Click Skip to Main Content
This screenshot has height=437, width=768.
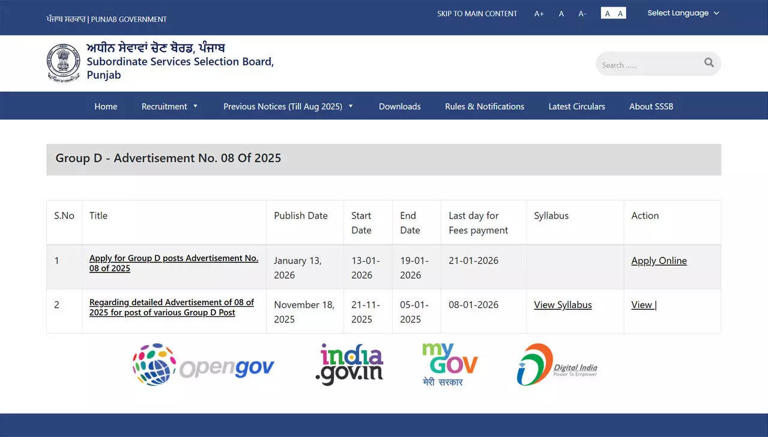click(476, 14)
